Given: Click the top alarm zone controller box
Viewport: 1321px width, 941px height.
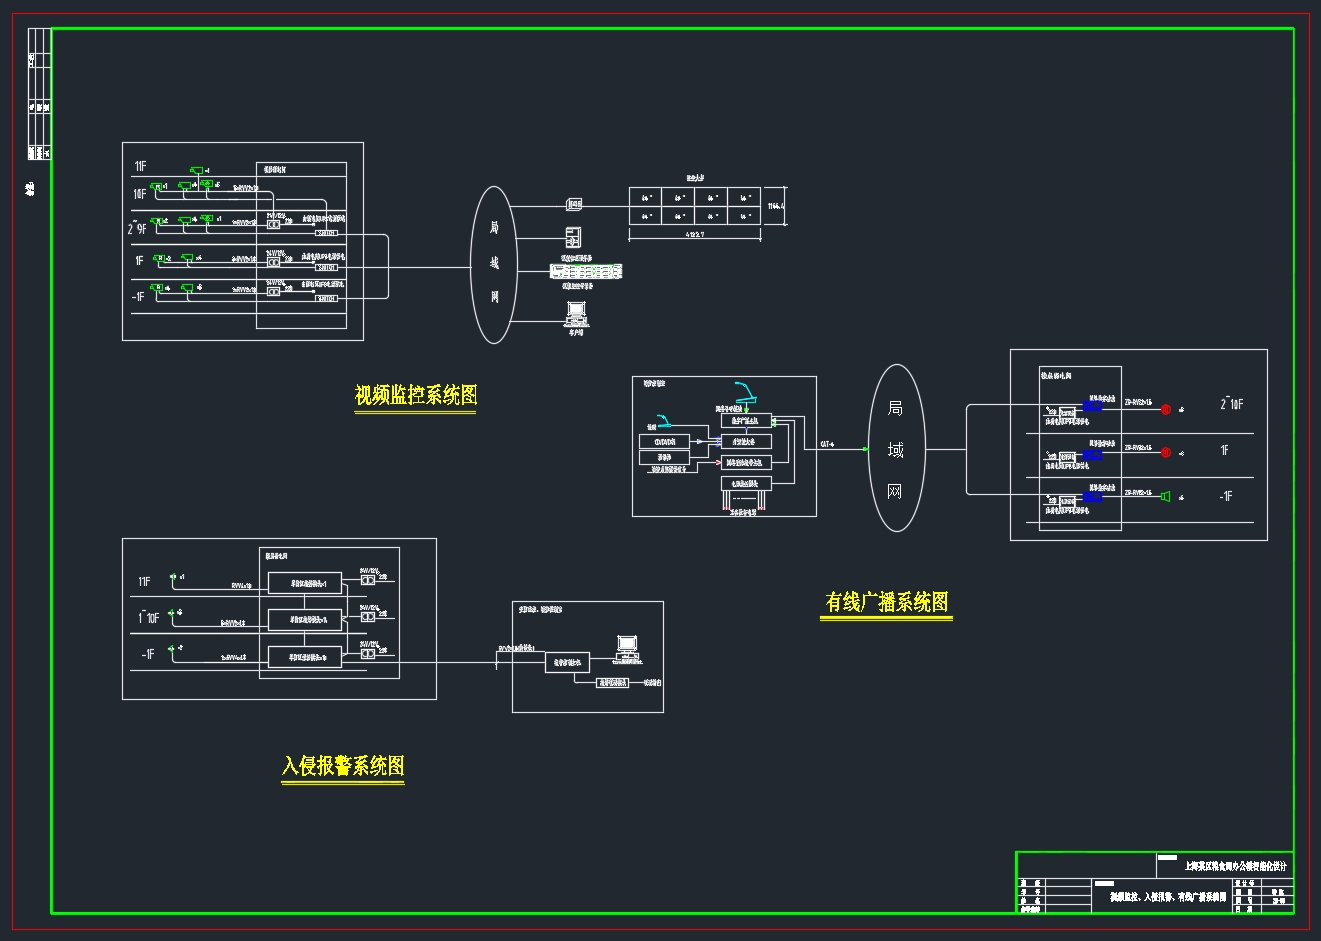Looking at the screenshot, I should 305,582.
